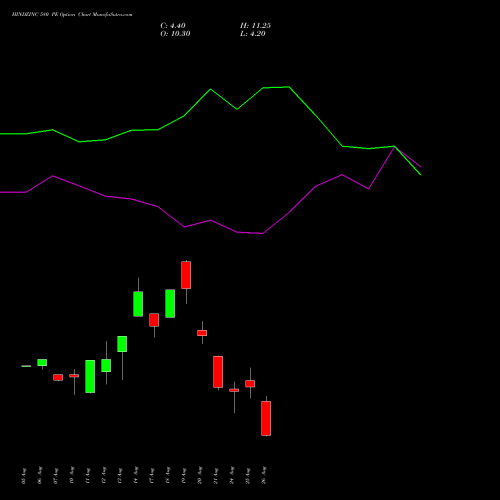Select the tall green candlestick for 11 Aug
The height and width of the screenshot is (500, 500).
(x=90, y=376)
